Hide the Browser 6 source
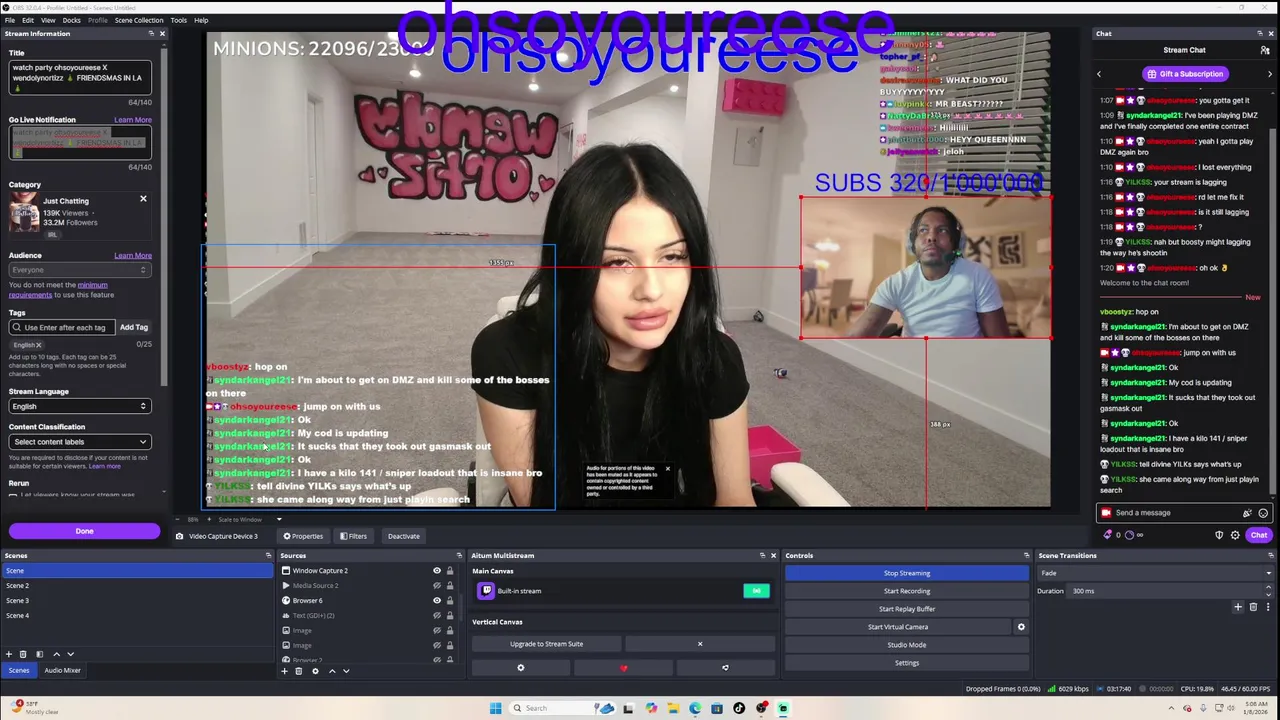Screen dimensions: 1280x720 coord(436,601)
